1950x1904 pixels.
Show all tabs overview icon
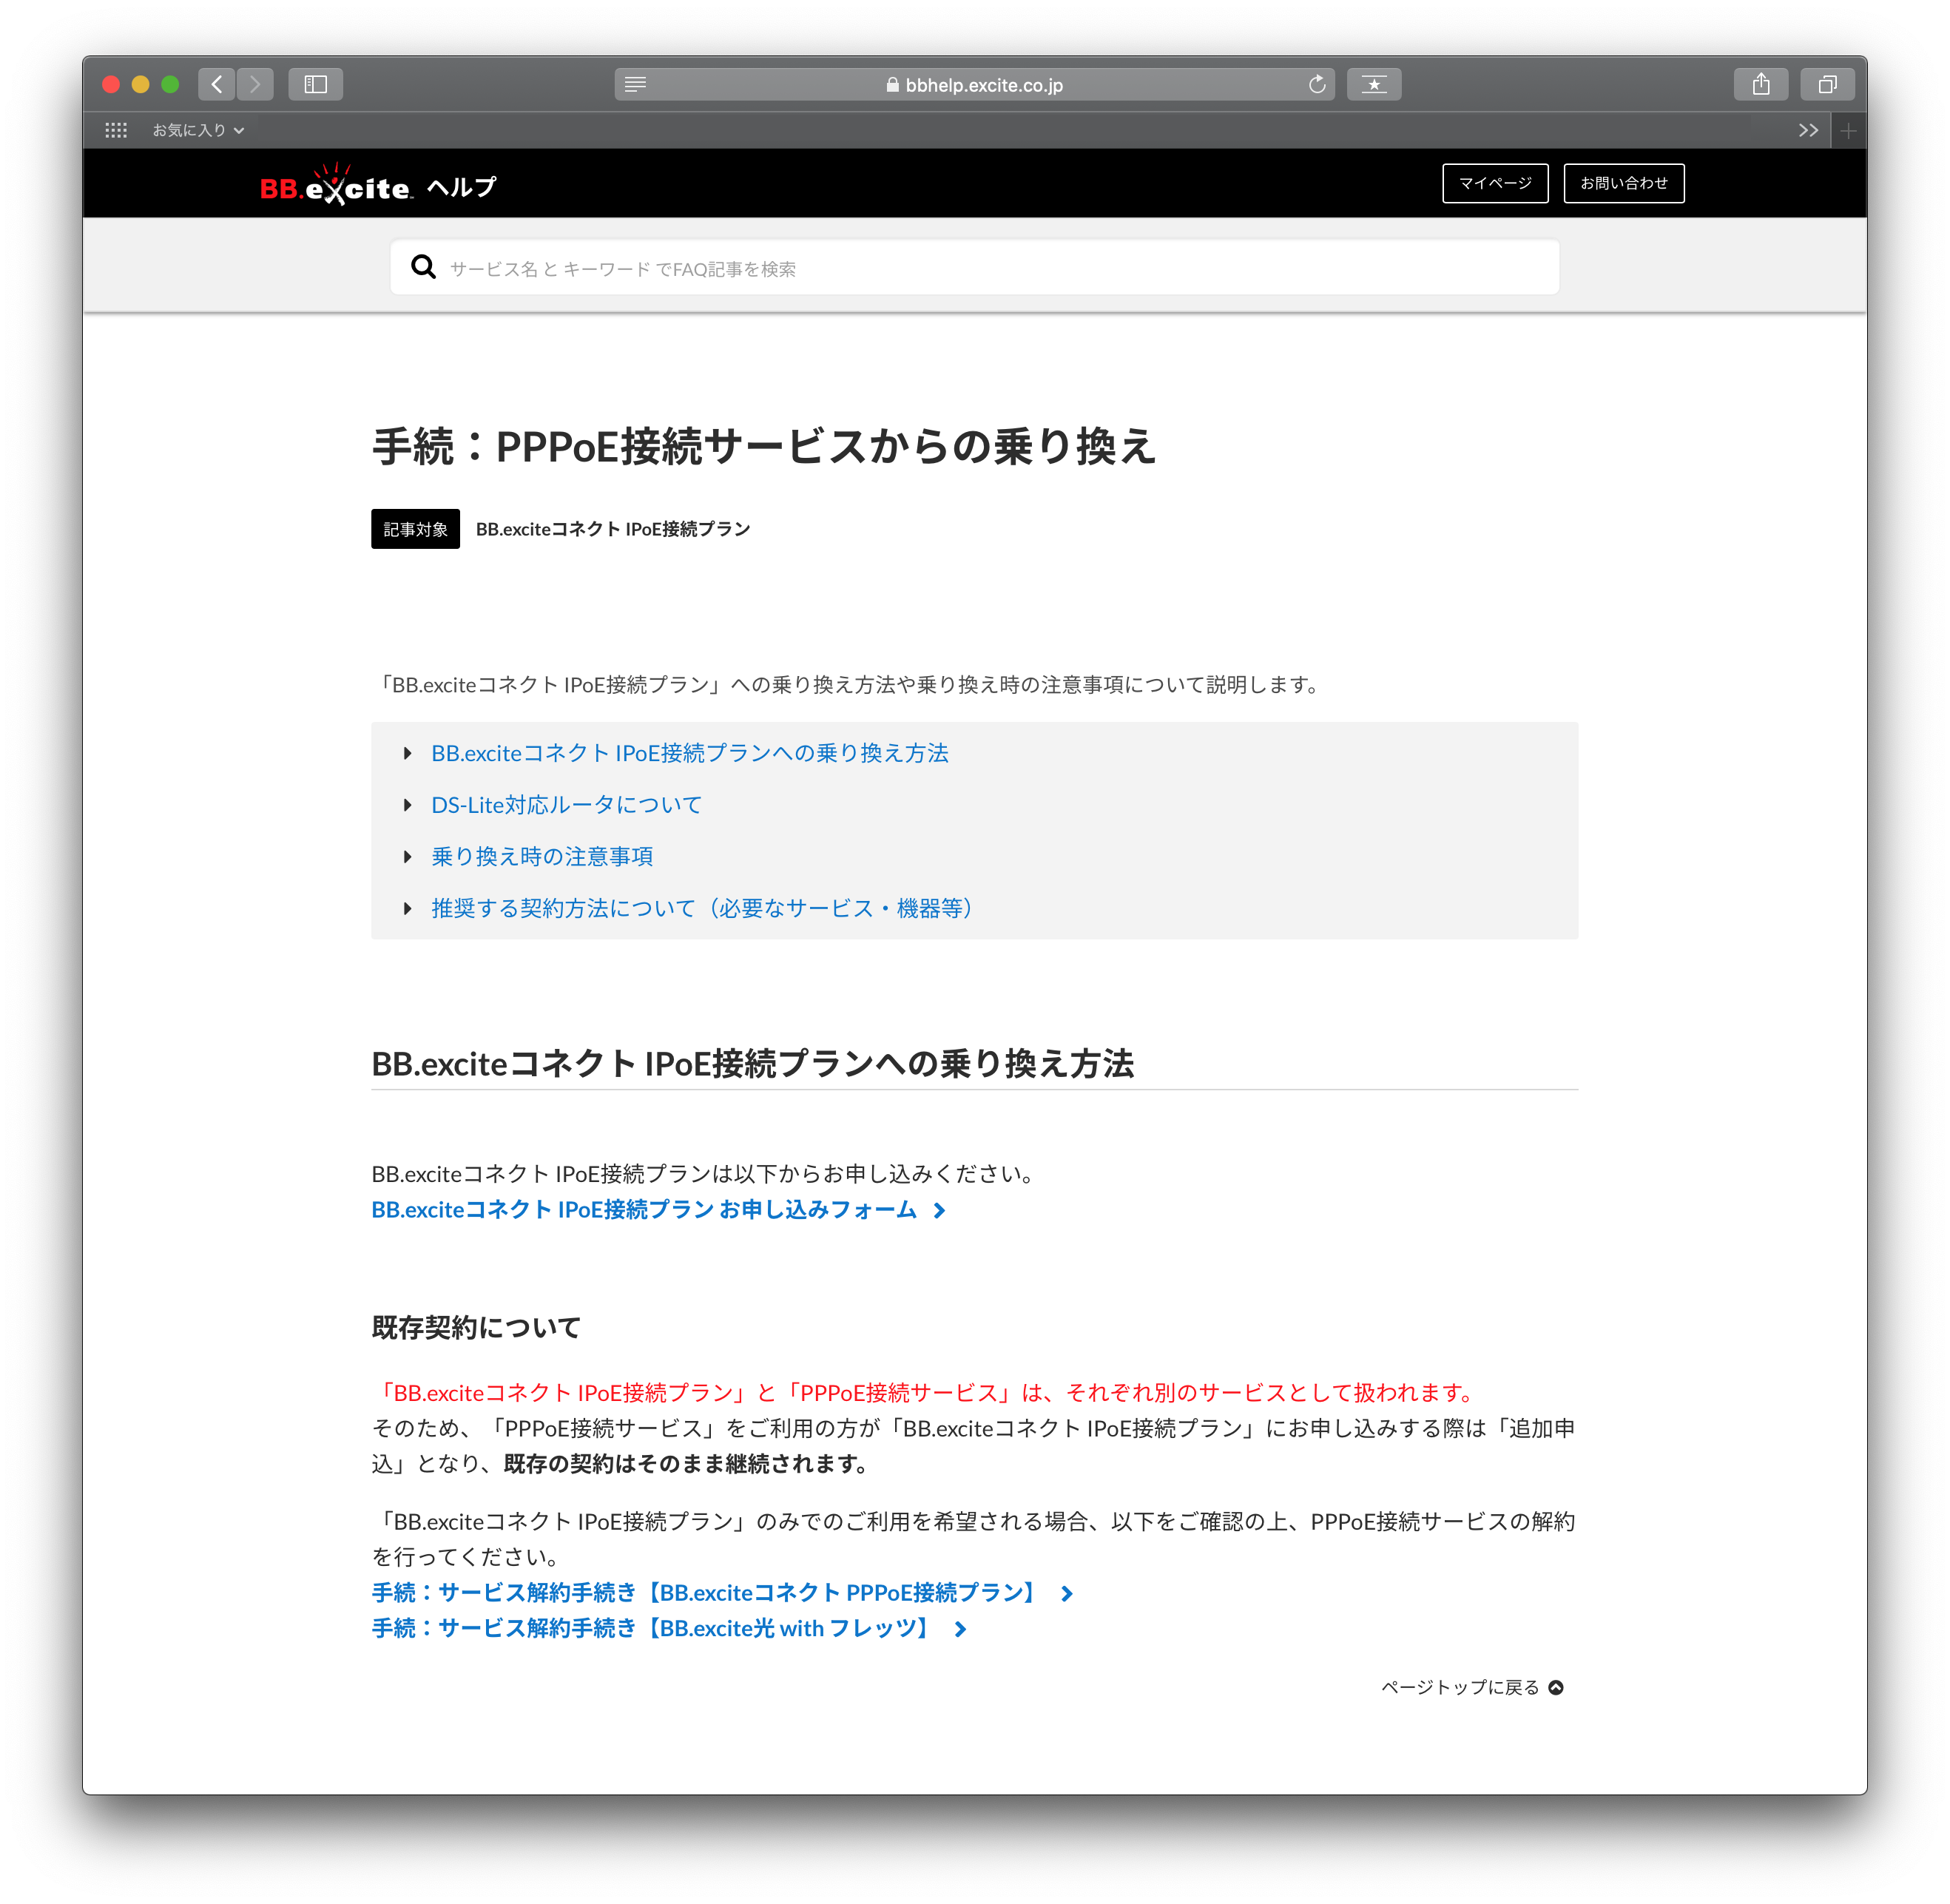click(x=1827, y=85)
